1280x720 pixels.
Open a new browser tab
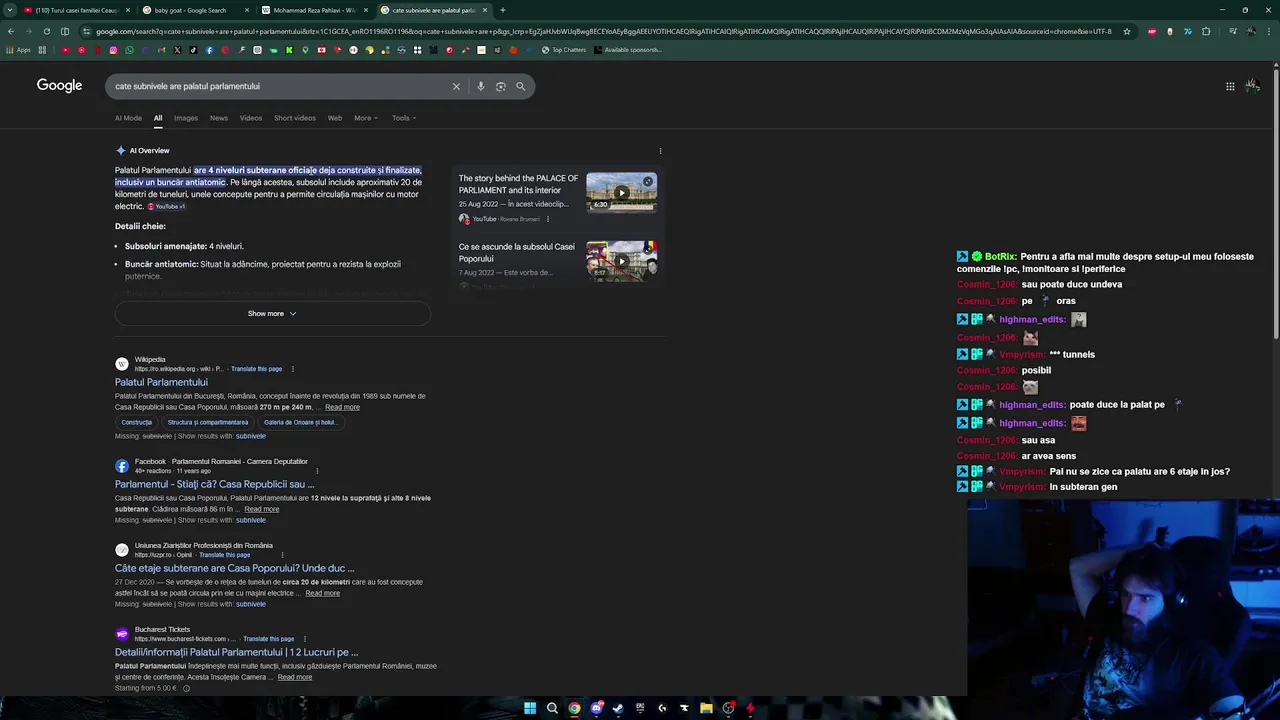[x=502, y=10]
